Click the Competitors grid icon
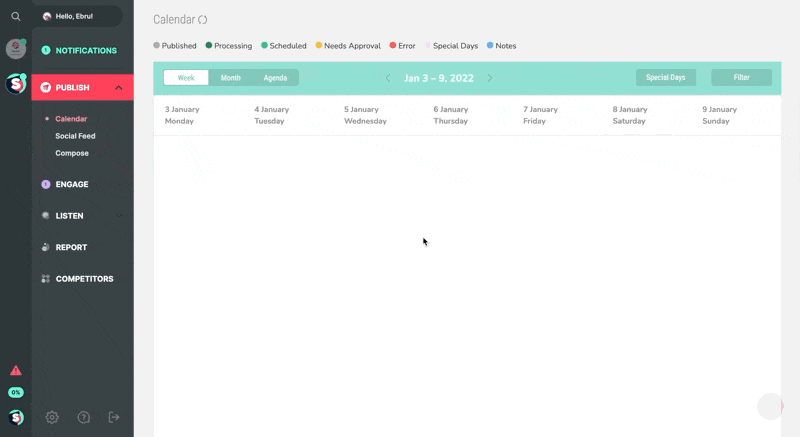This screenshot has height=437, width=800. point(46,279)
